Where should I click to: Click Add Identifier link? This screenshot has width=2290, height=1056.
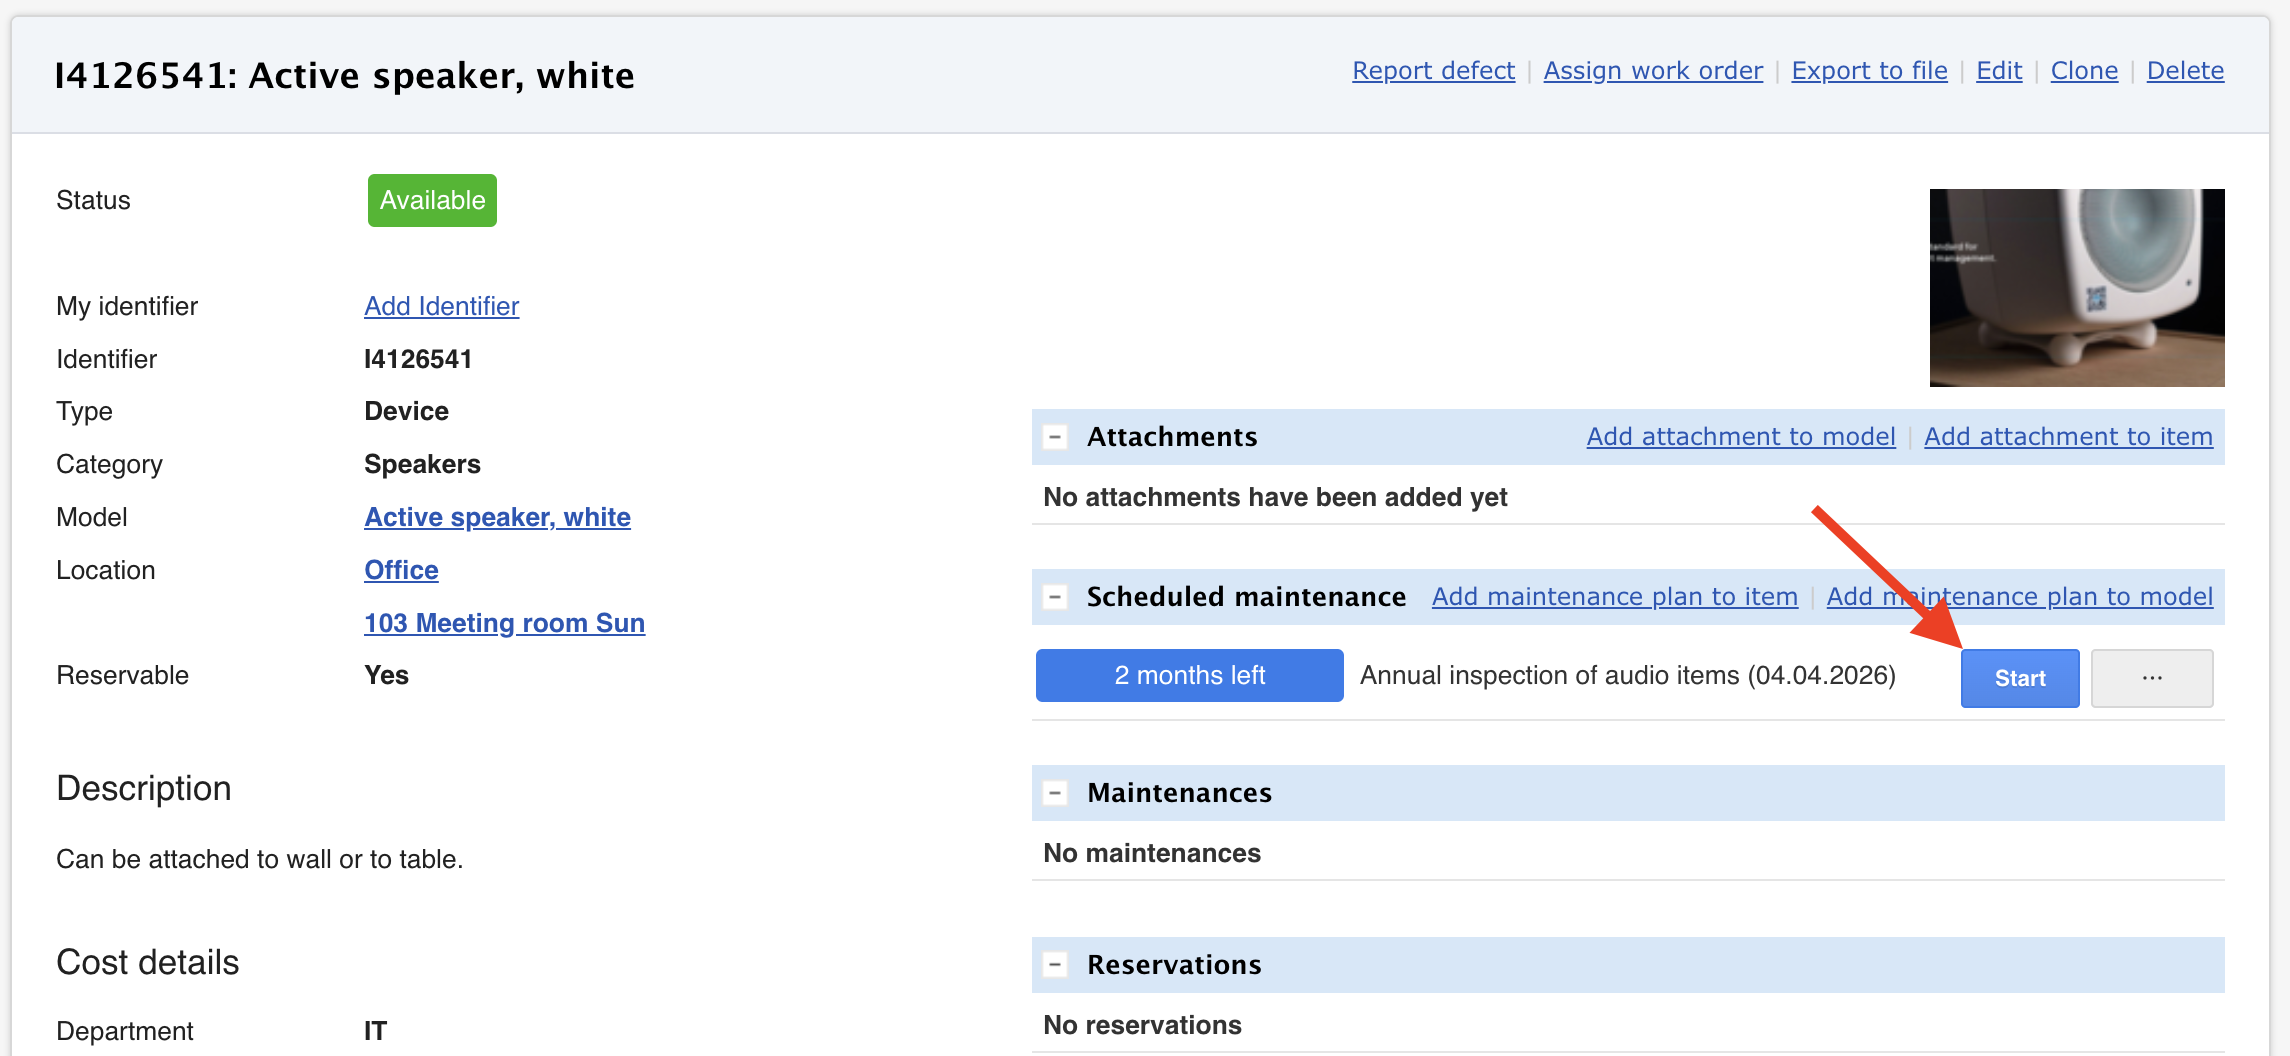[441, 306]
